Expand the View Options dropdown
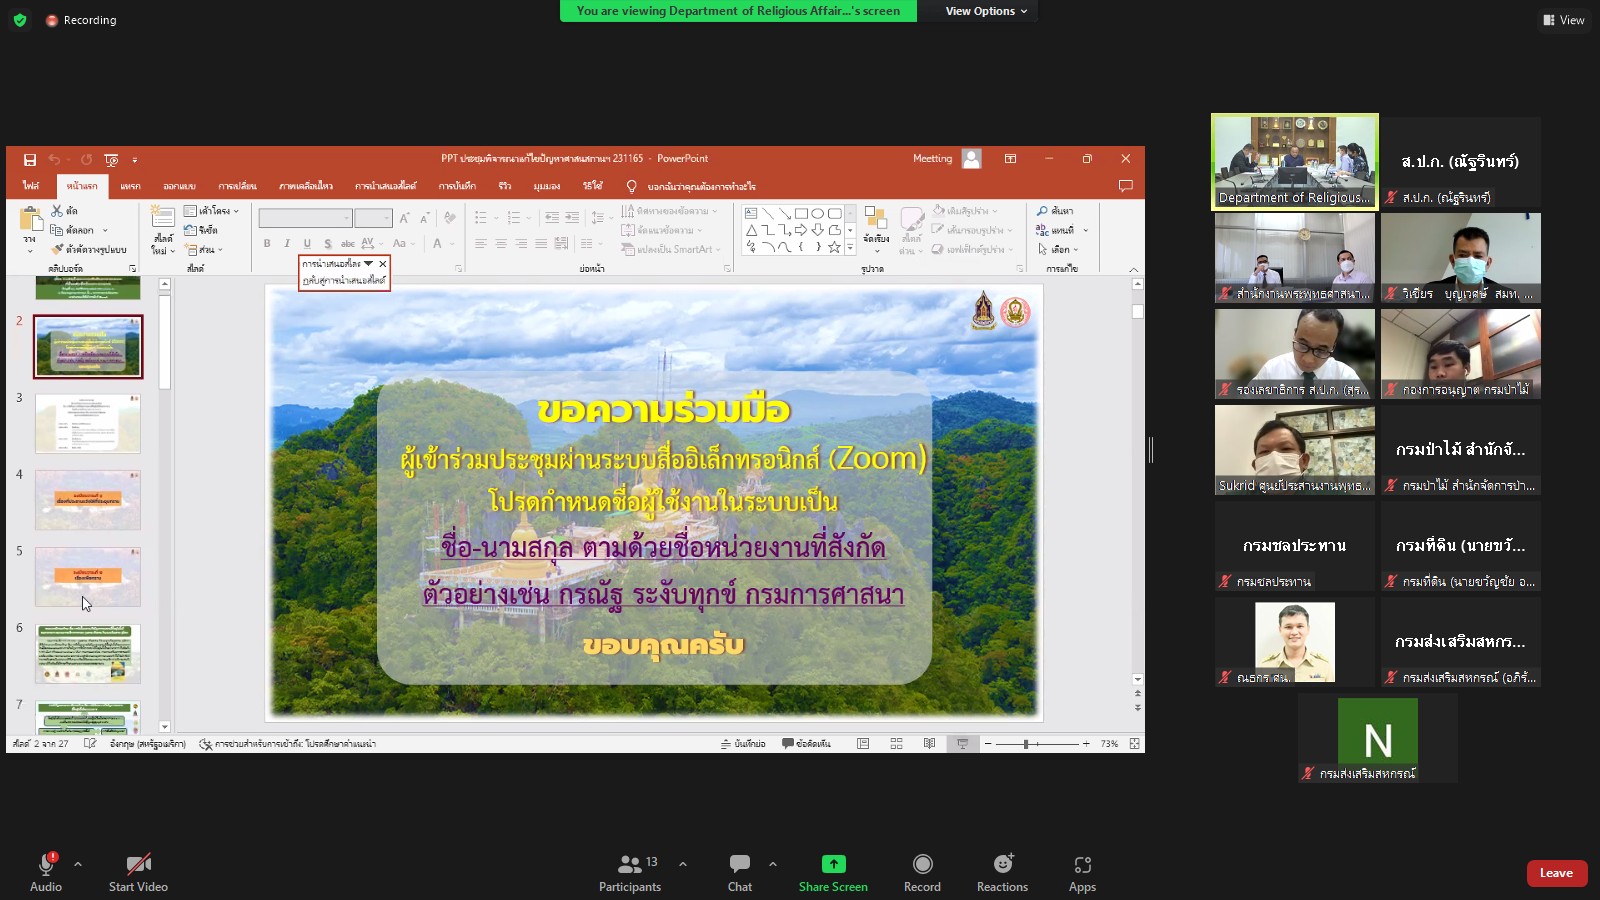Screen dimensions: 1600x900 click(986, 11)
